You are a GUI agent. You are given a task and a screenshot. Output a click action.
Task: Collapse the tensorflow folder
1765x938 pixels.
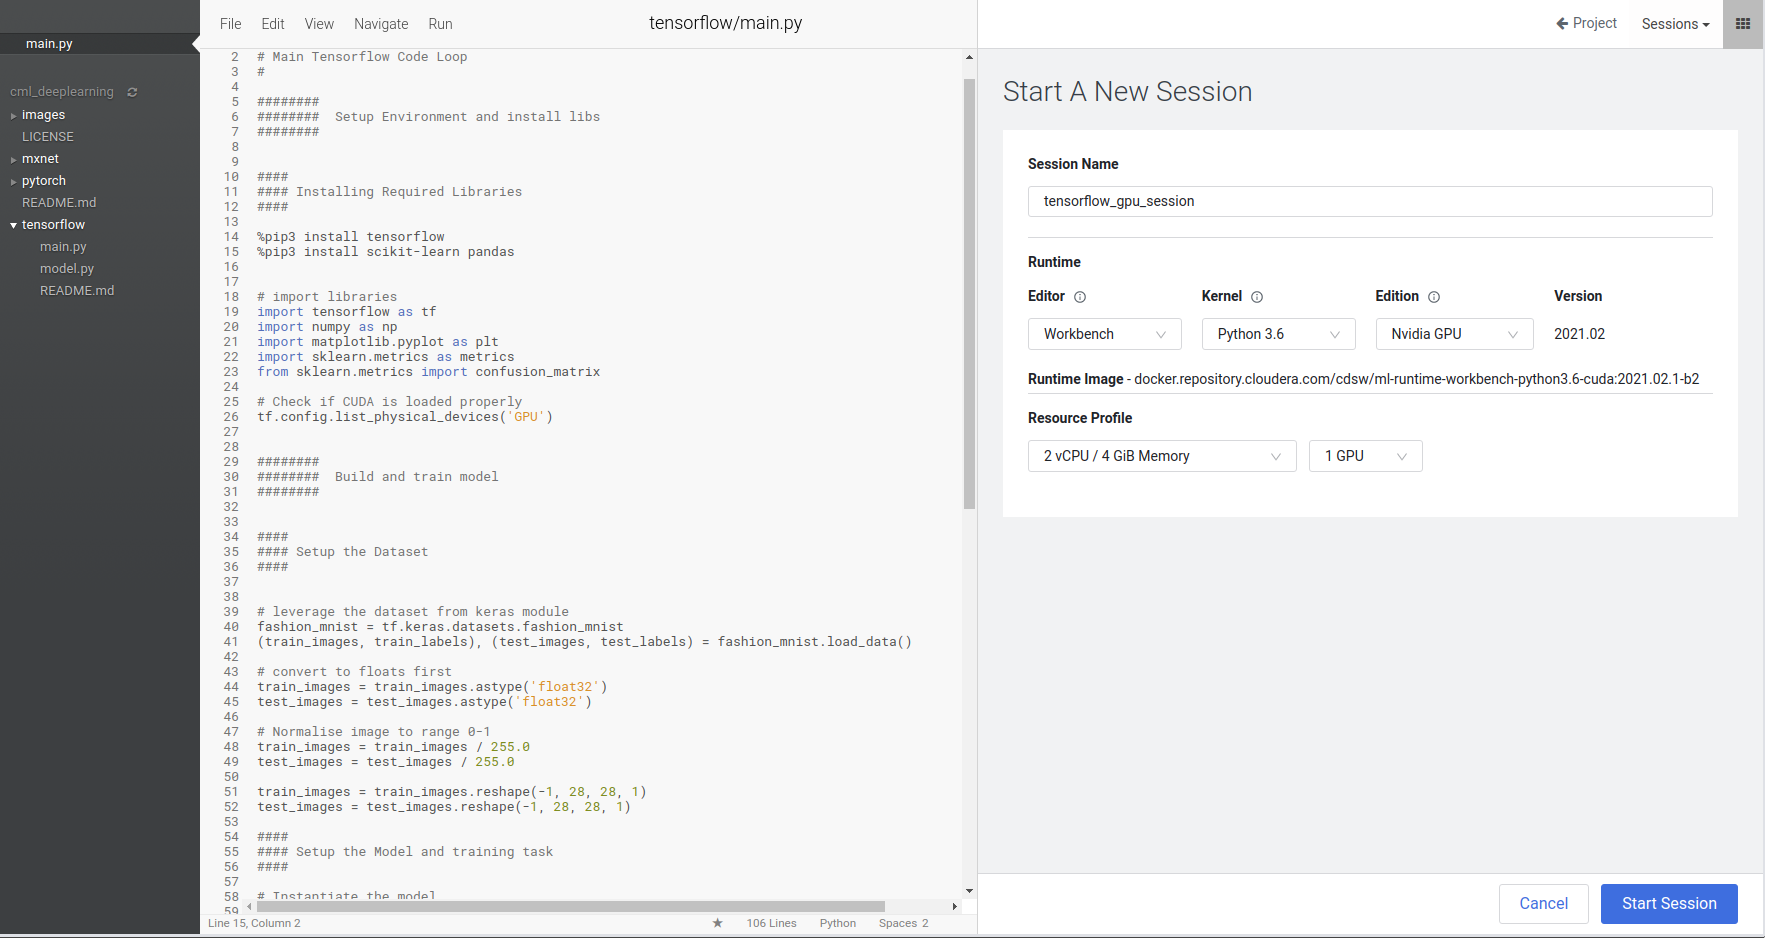click(14, 226)
